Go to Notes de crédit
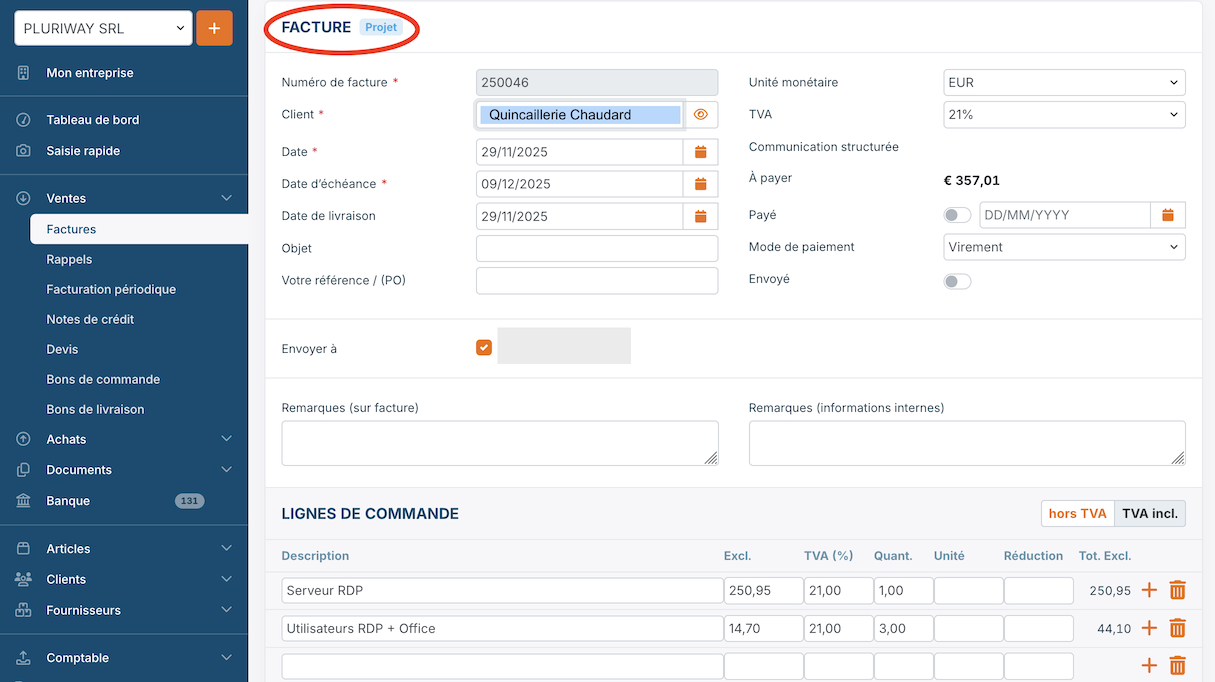Image resolution: width=1215 pixels, height=682 pixels. (x=90, y=319)
